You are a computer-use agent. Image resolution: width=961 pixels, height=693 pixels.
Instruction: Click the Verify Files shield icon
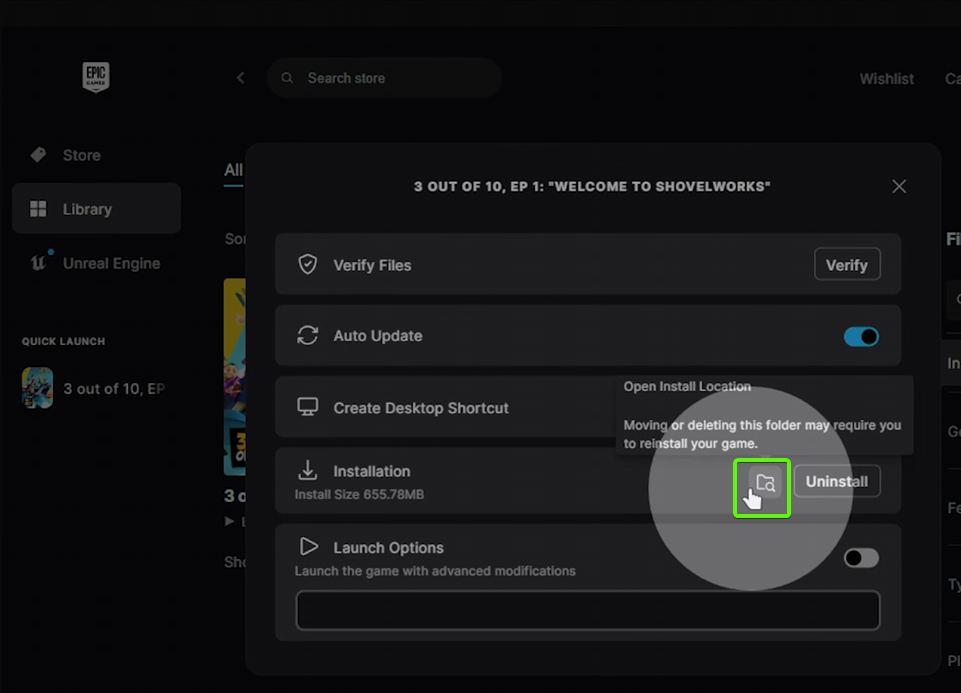(x=308, y=264)
